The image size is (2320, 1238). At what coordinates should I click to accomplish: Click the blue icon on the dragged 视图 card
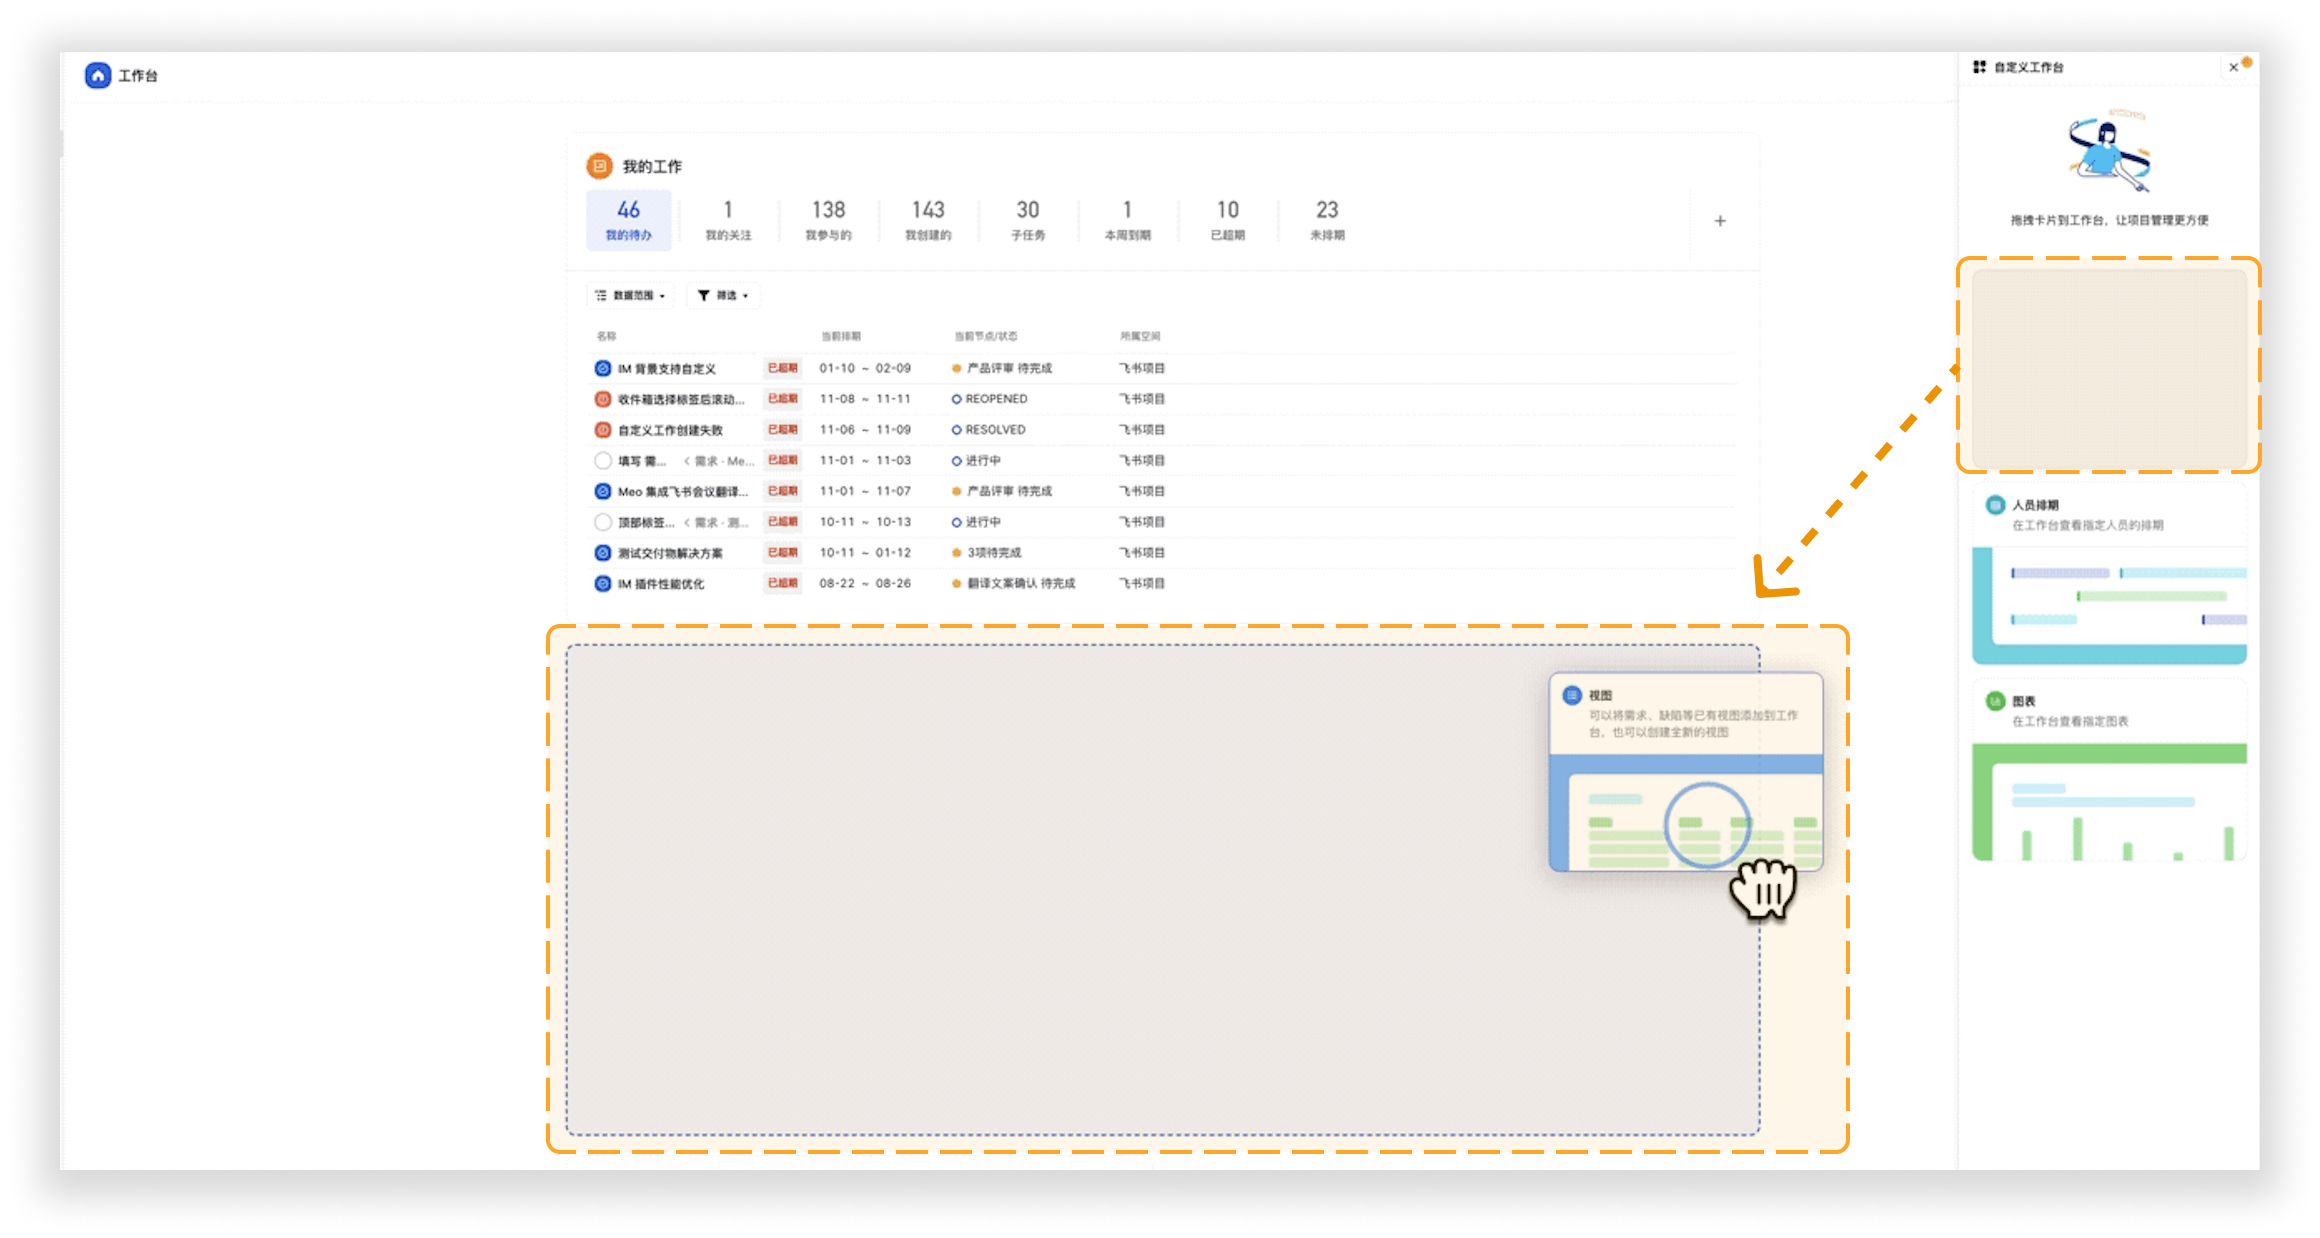1572,695
